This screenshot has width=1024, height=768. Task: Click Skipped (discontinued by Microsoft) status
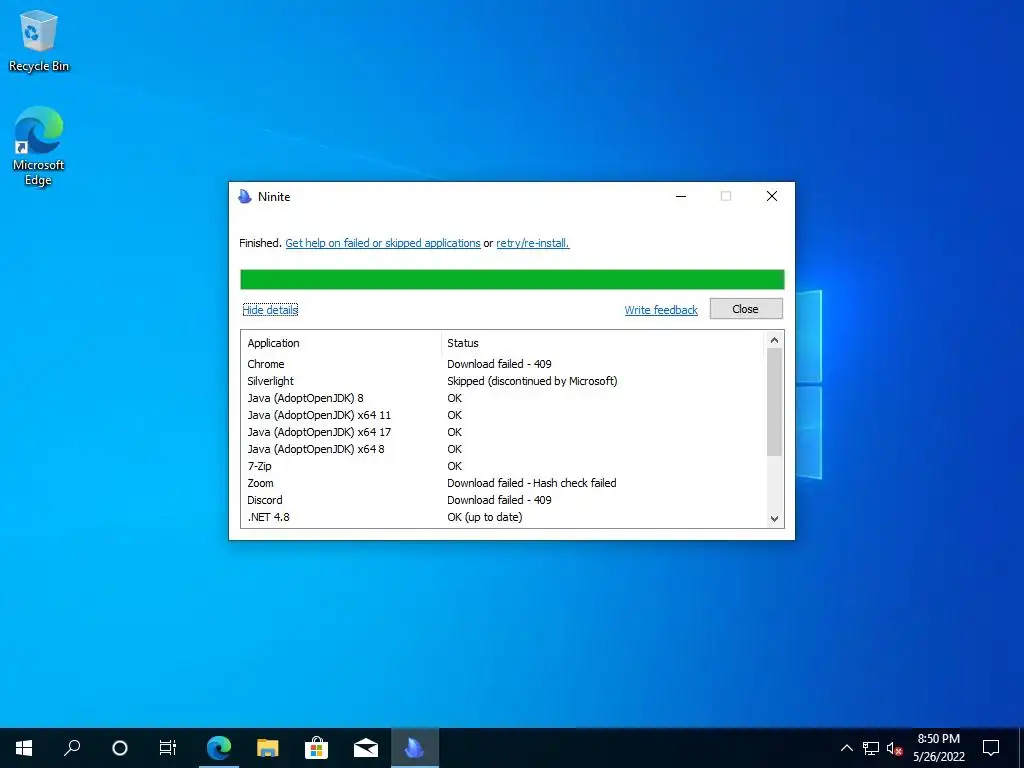coord(532,381)
